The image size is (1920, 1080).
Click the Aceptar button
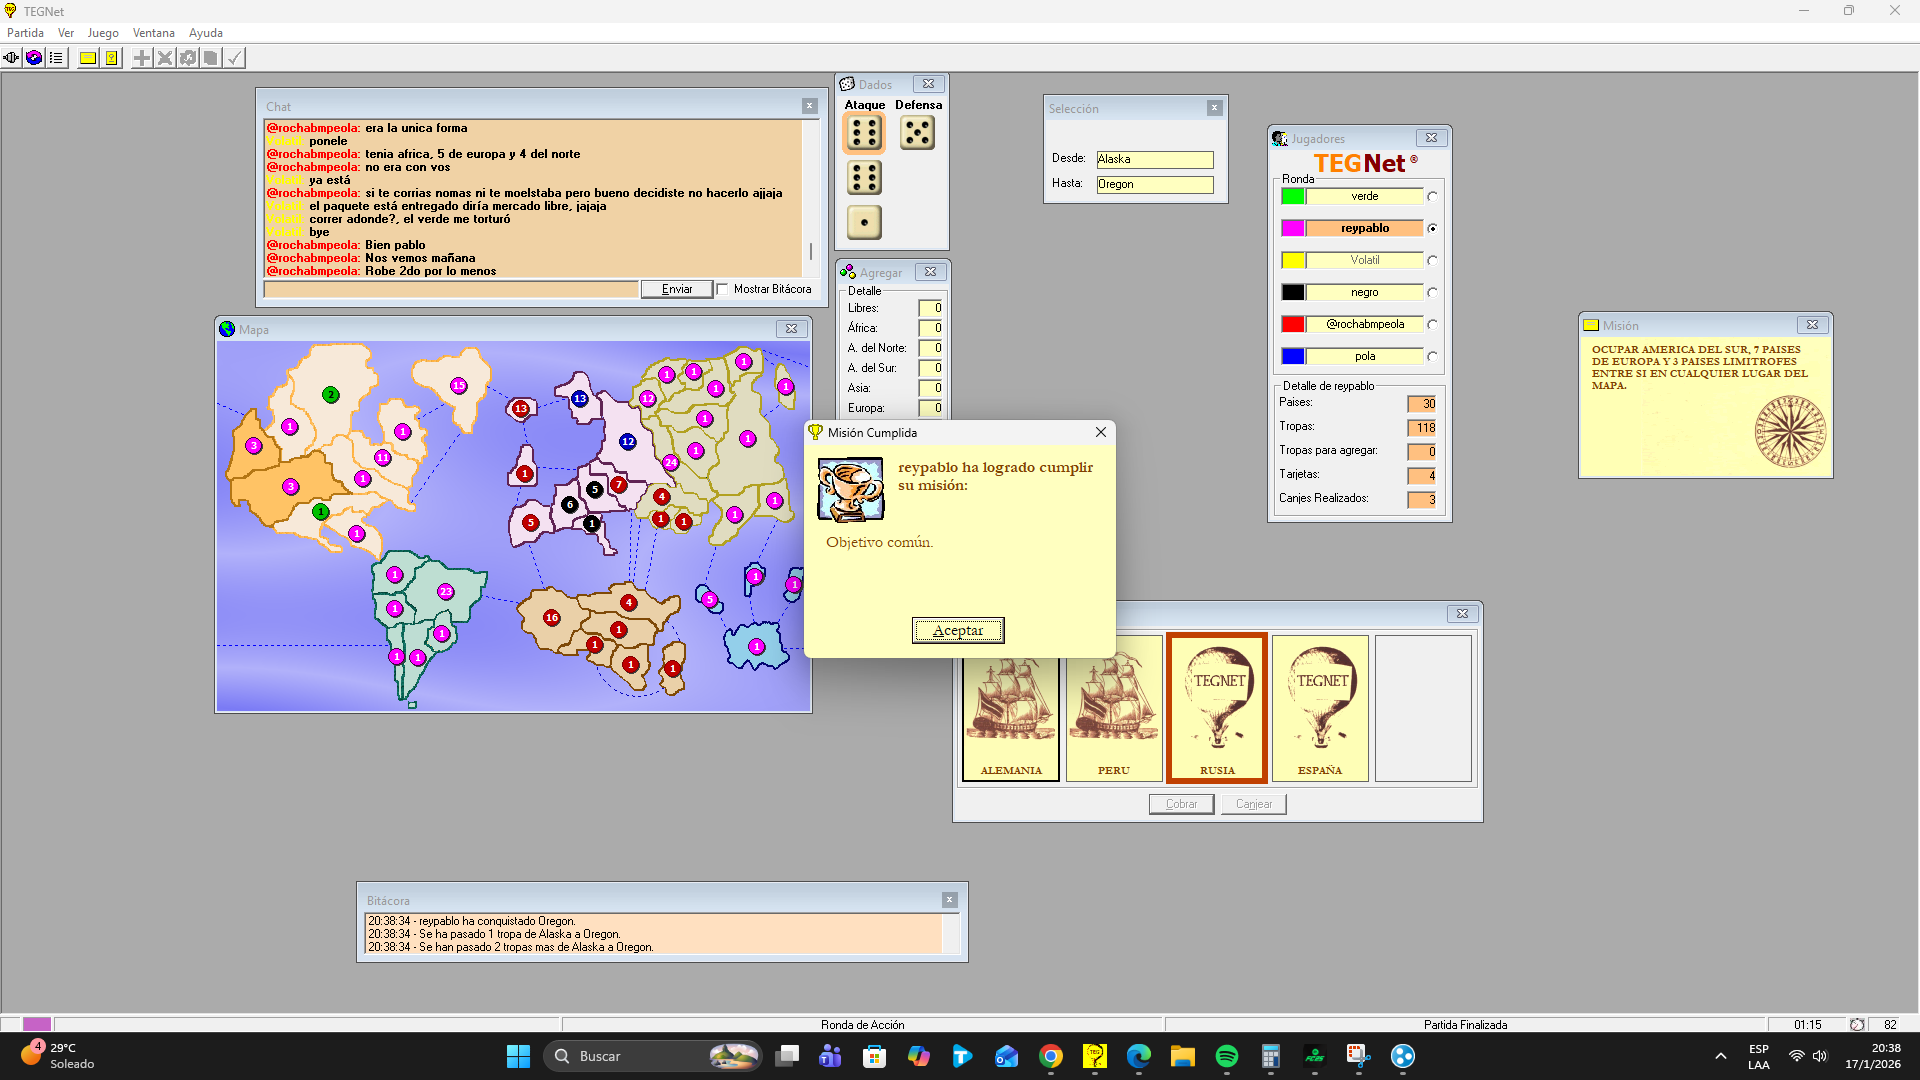(957, 630)
